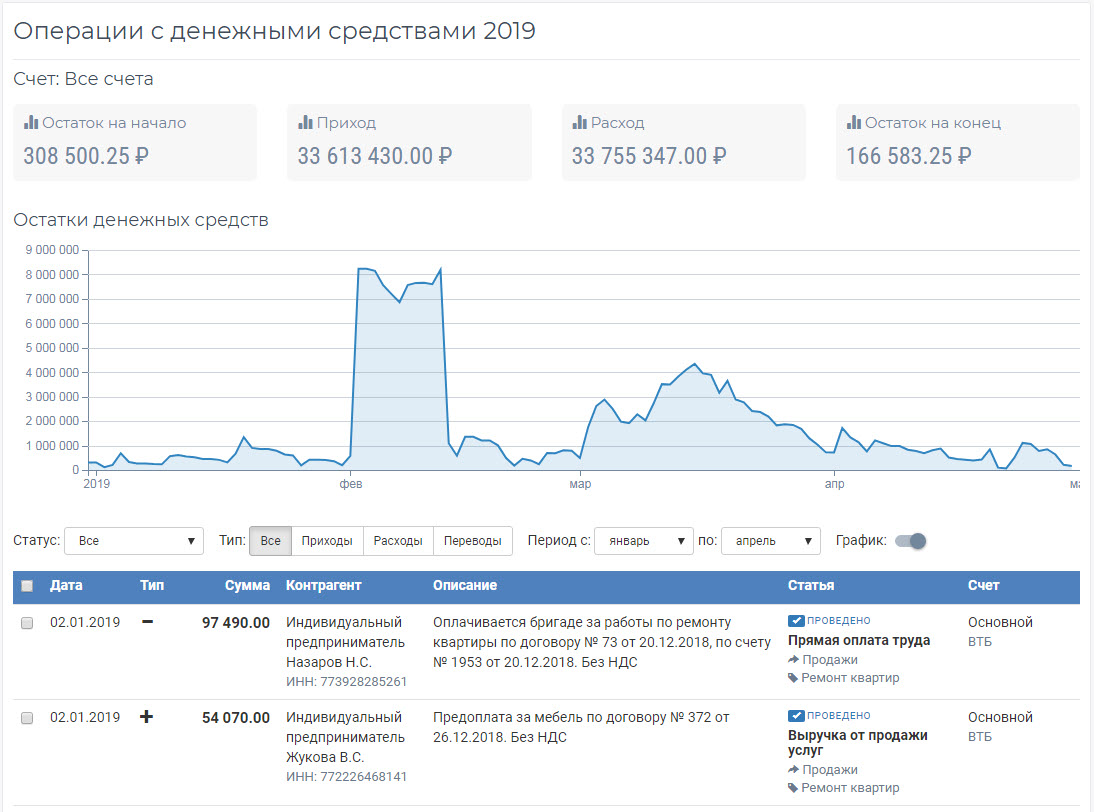Viewport: 1094px width, 812px height.
Task: Click the bar chart icon beside 'Остаток на начало'
Action: [x=31, y=122]
